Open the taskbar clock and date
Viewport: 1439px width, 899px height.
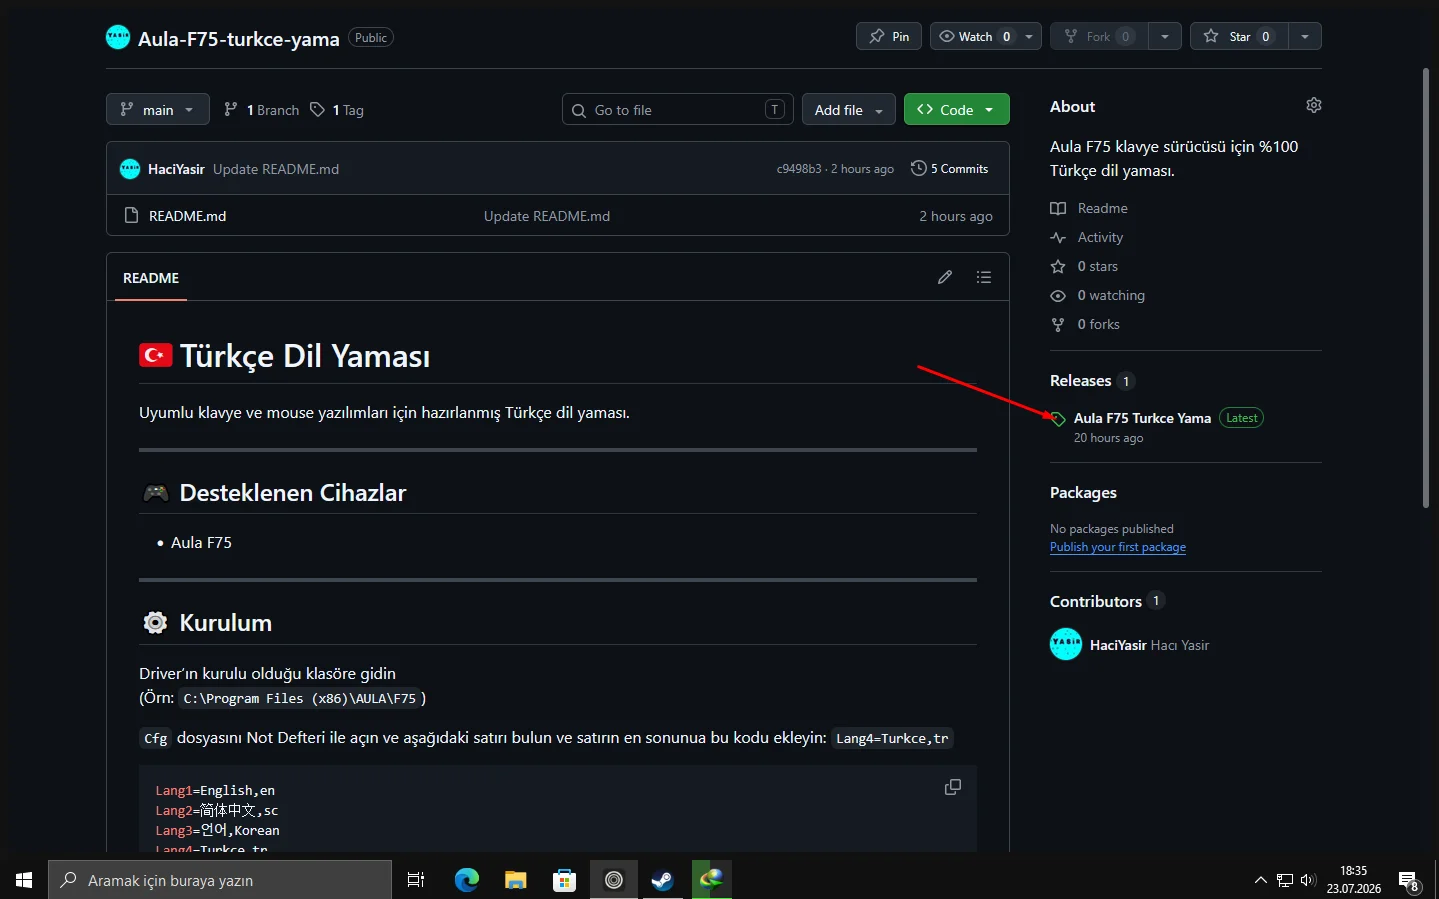[x=1354, y=880]
